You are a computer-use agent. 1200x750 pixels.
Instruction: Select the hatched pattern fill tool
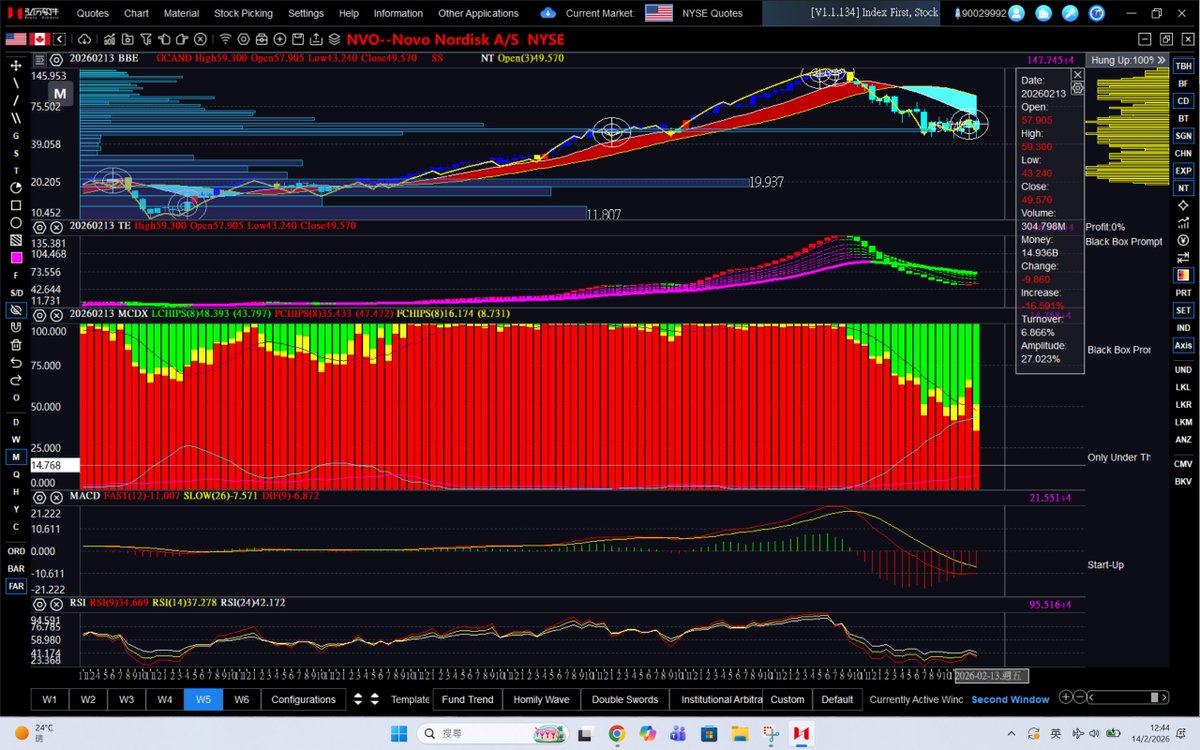(16, 240)
